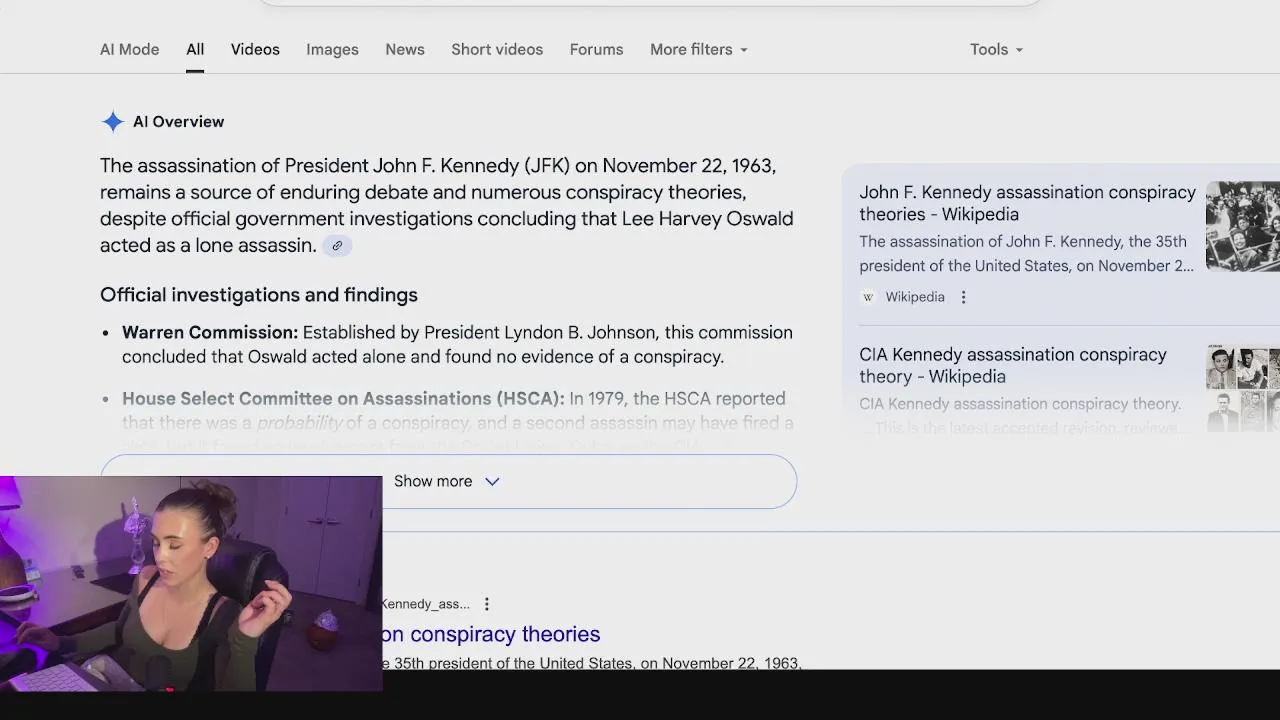Open the AI Mode tab
This screenshot has width=1280, height=720.
coord(129,49)
